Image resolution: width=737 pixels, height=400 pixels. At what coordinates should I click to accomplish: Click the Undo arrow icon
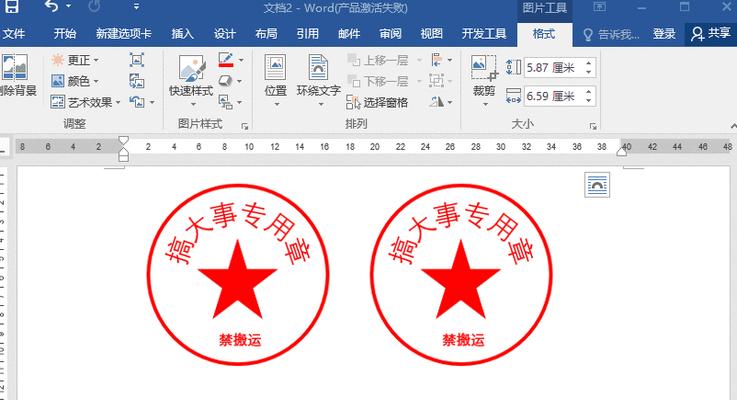51,6
